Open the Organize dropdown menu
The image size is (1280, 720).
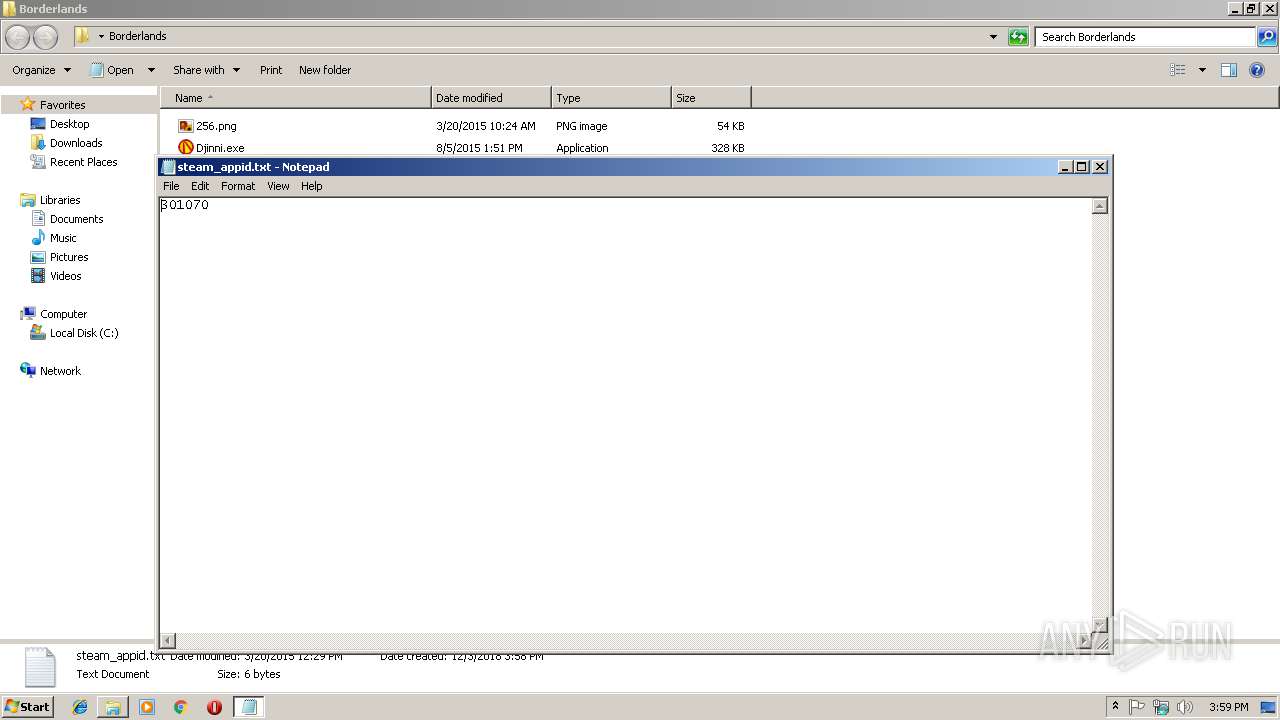41,70
